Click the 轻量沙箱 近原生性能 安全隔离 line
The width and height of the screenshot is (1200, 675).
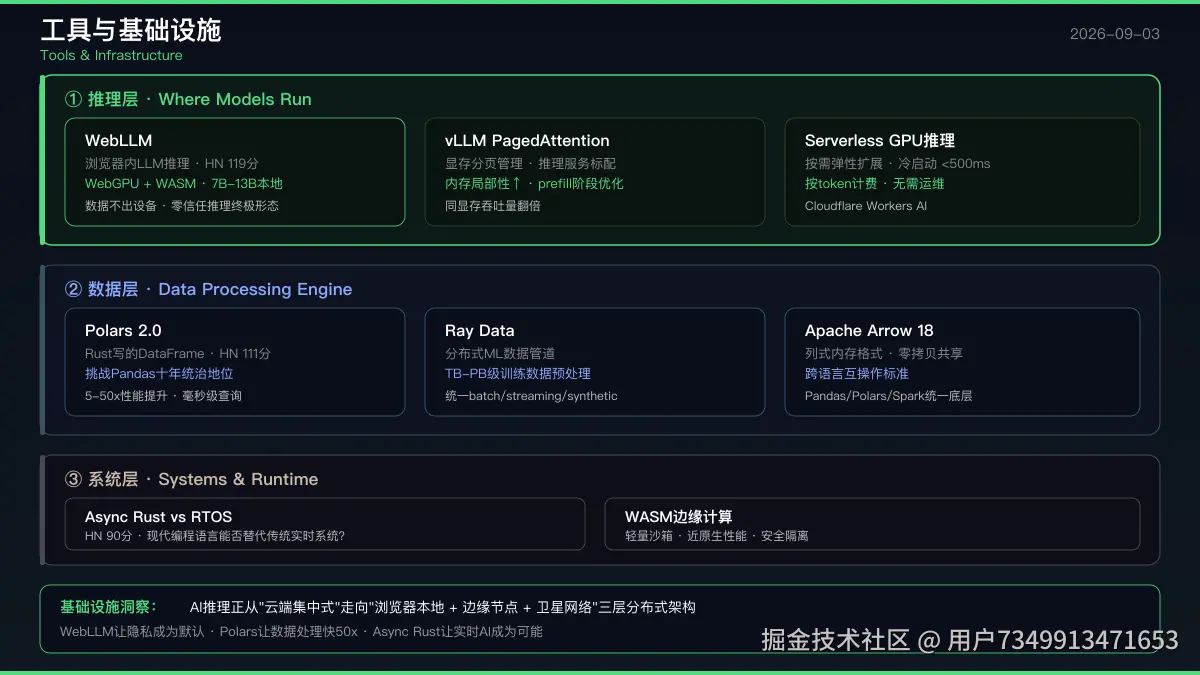pyautogui.click(x=717, y=536)
